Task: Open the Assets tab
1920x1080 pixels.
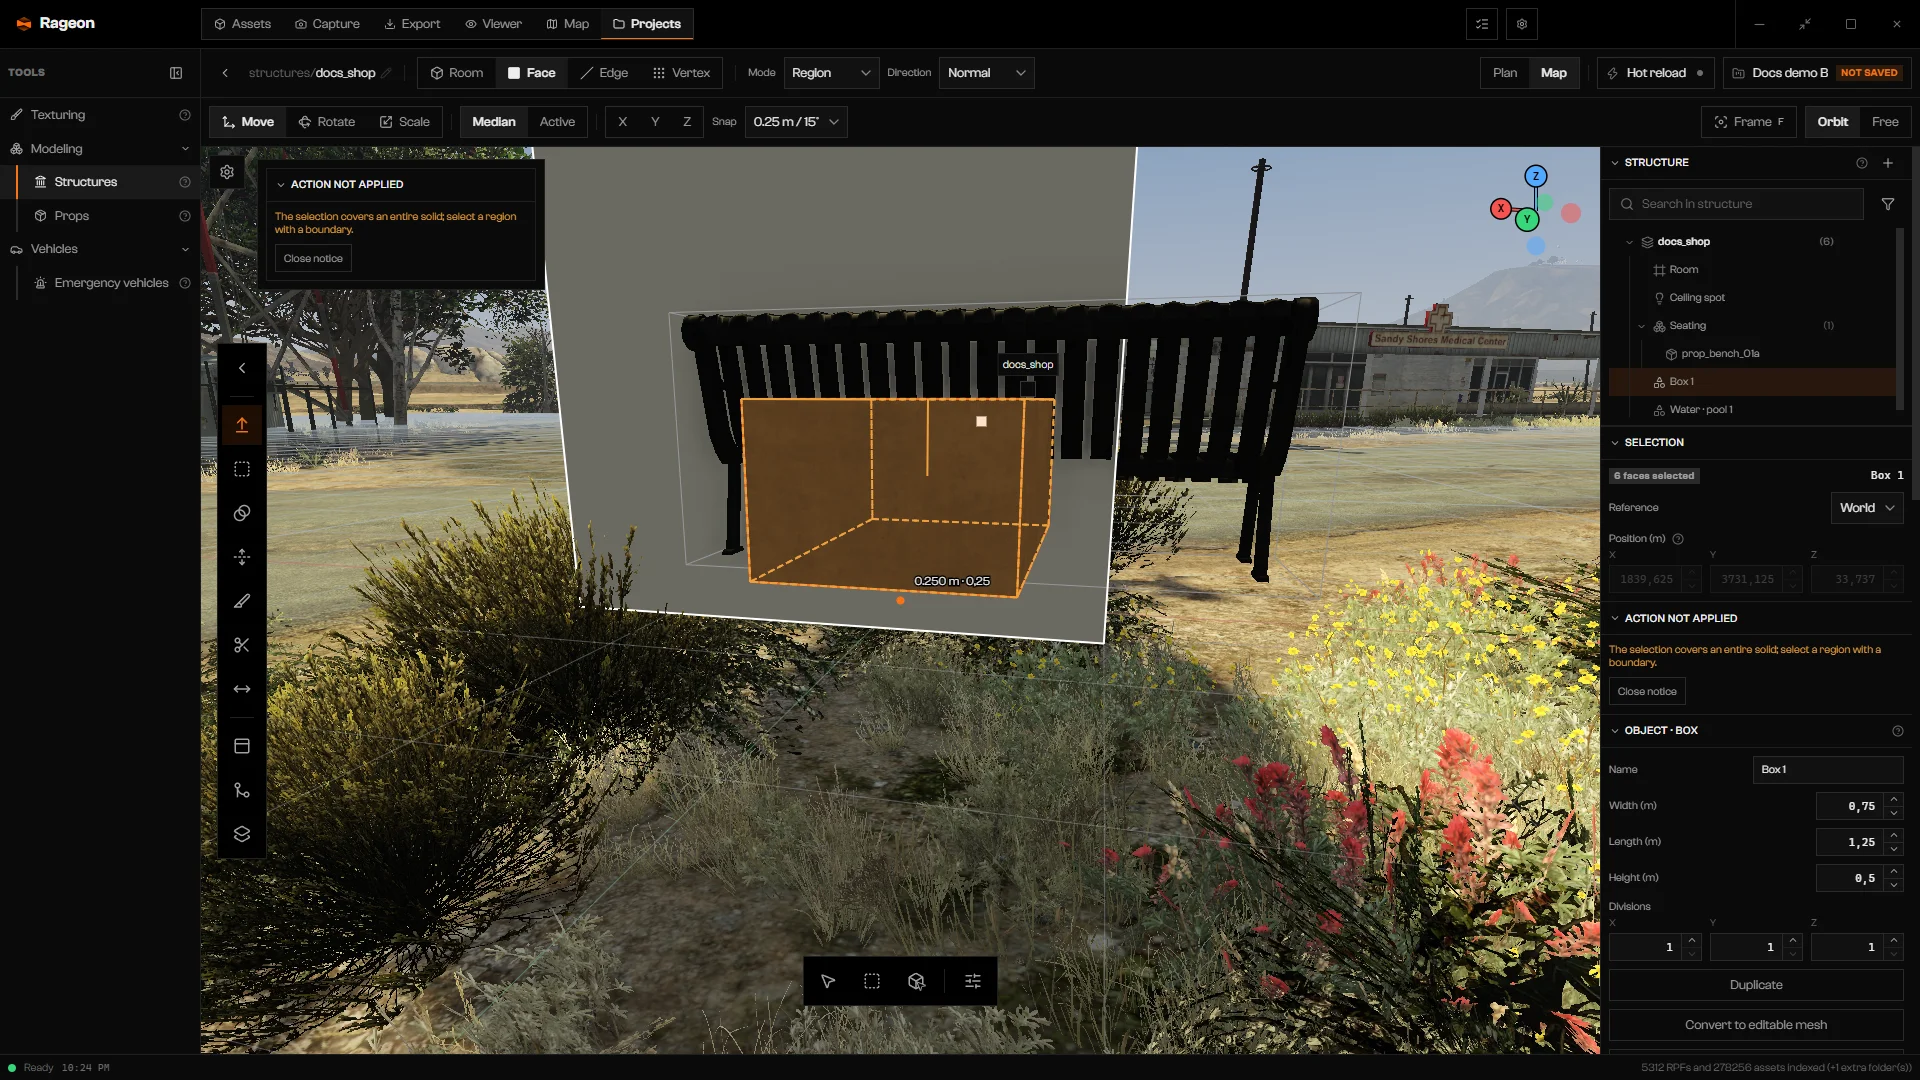Action: [243, 24]
